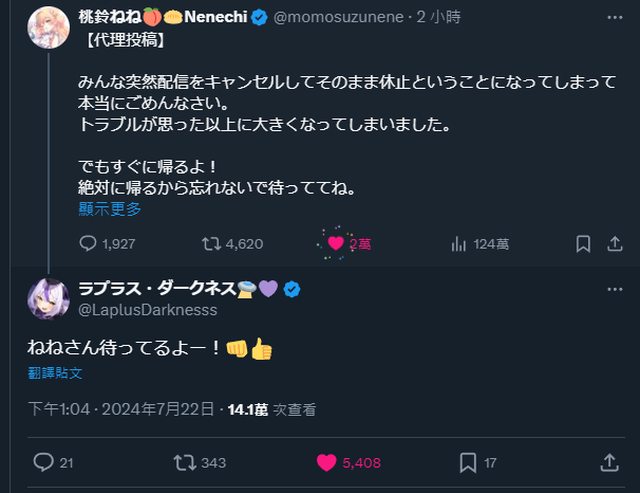Open Nenechi's profile avatar

pyautogui.click(x=47, y=30)
